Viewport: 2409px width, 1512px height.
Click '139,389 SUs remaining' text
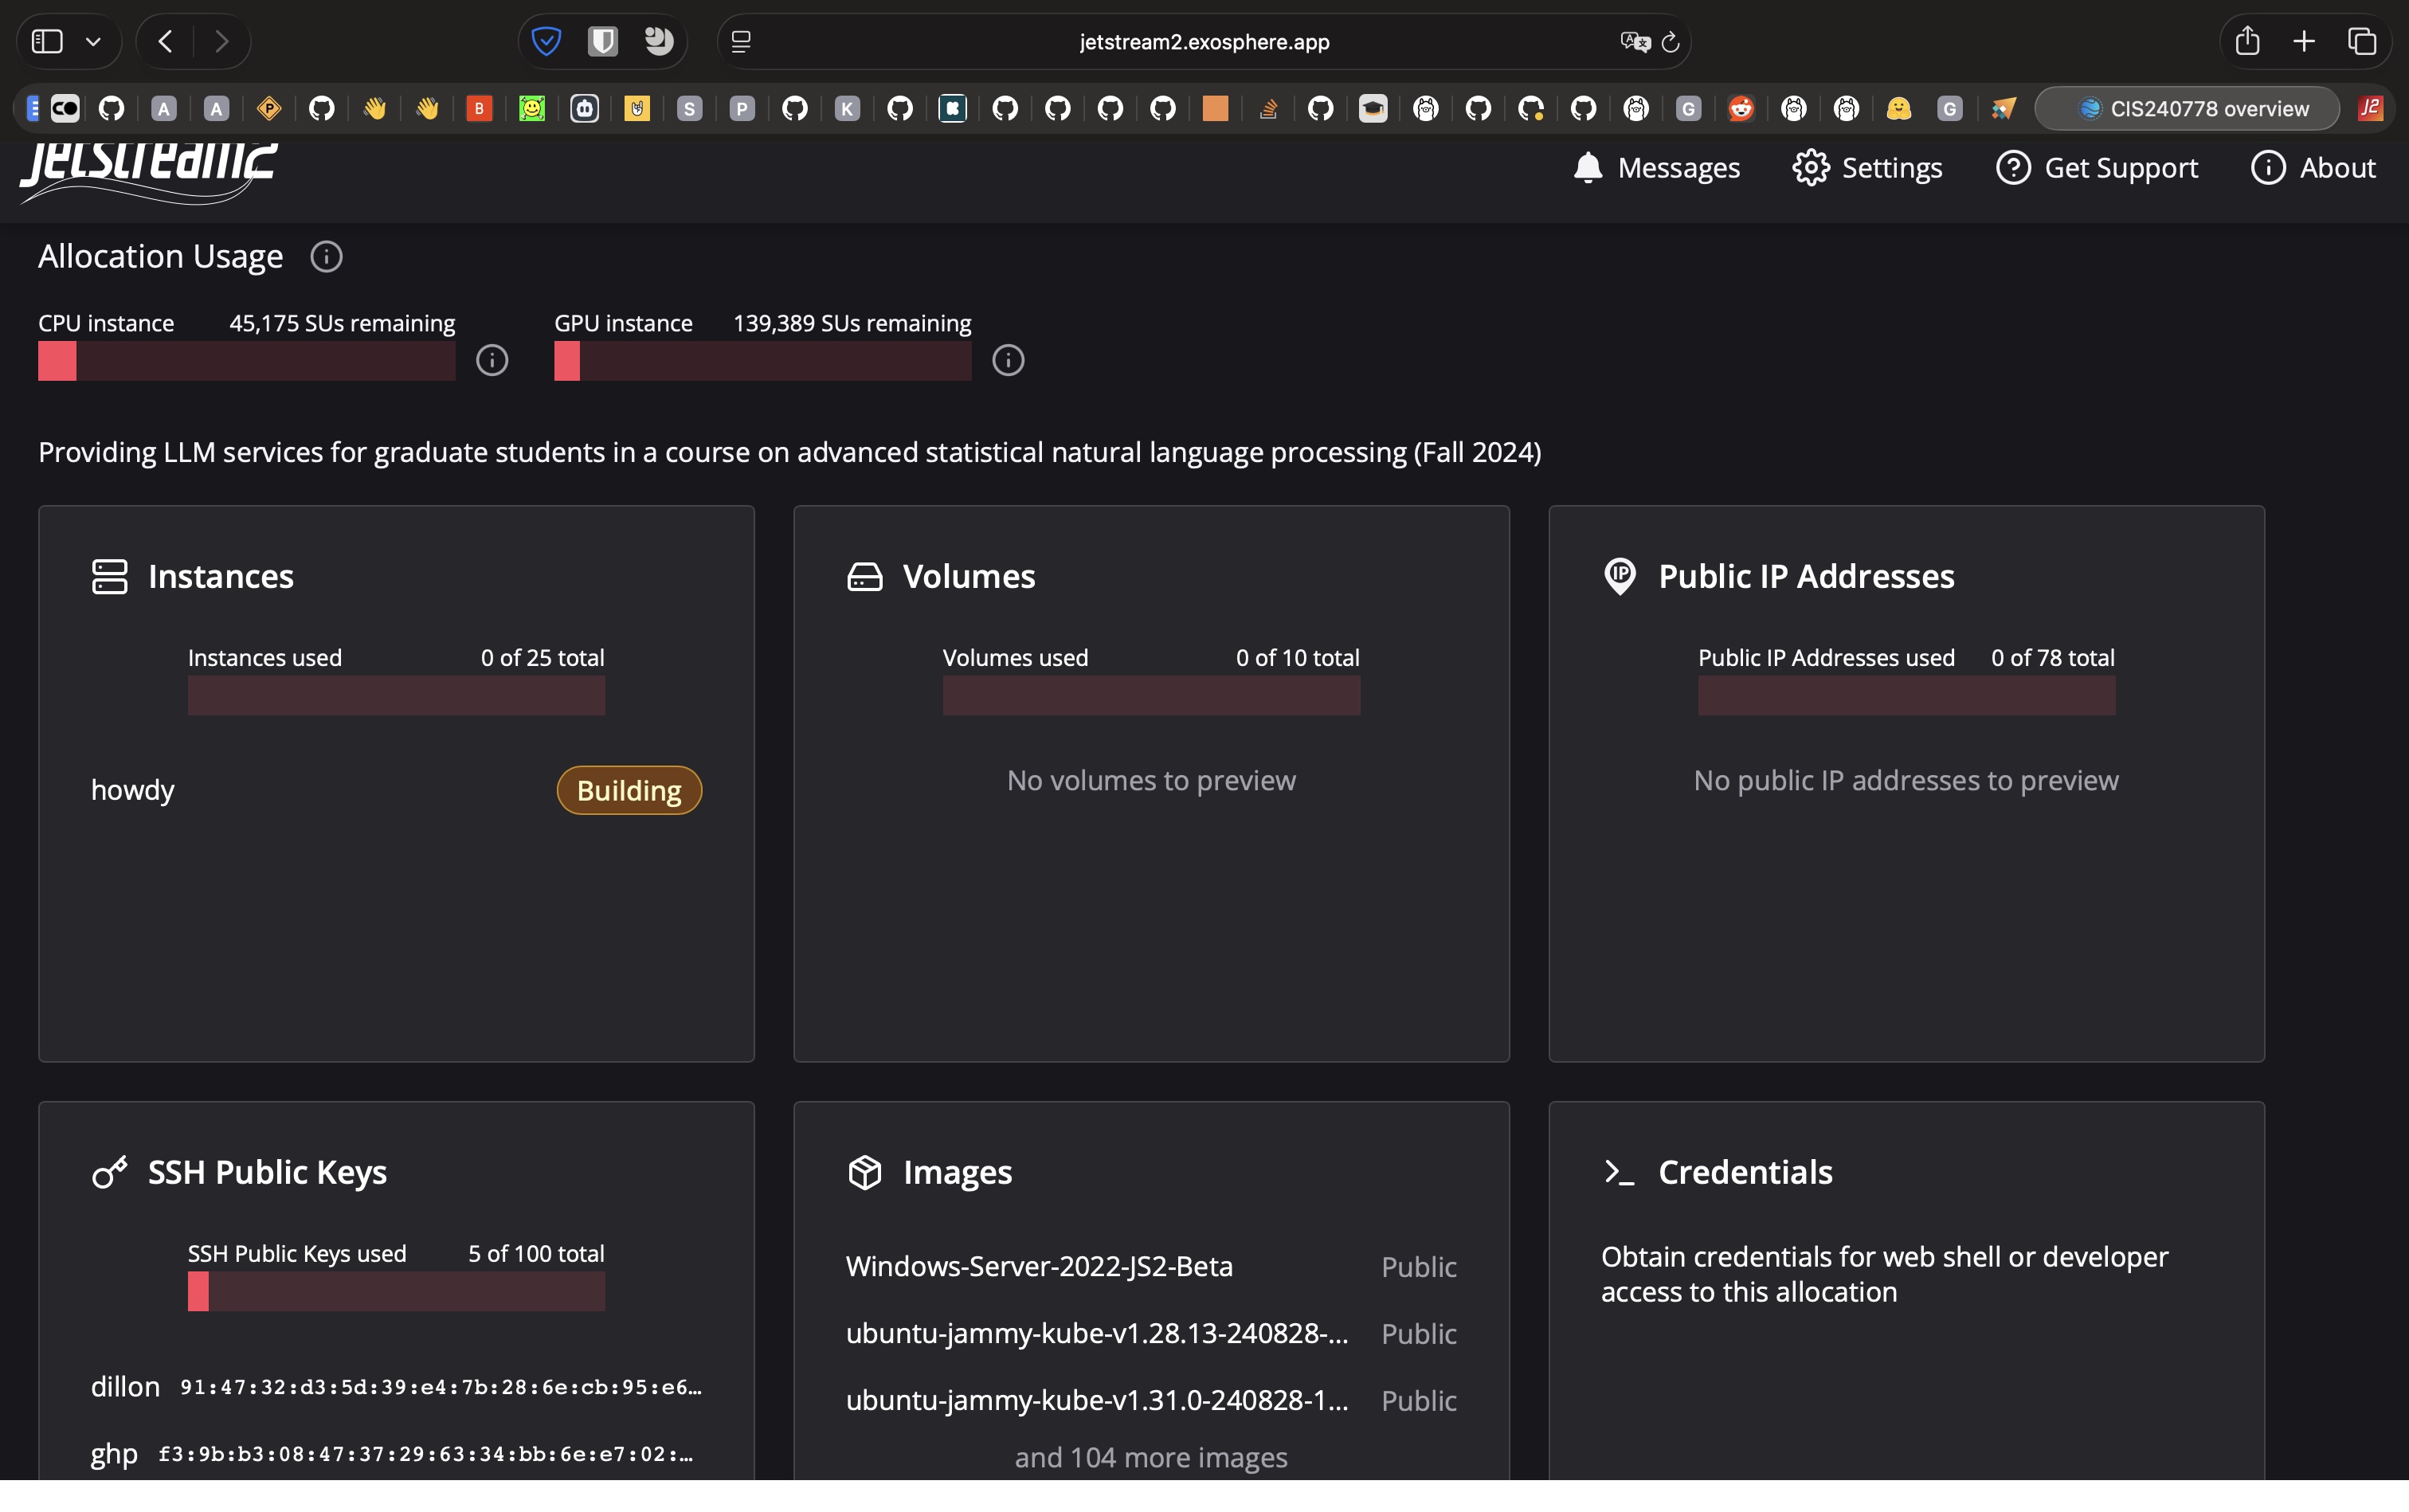click(x=852, y=323)
